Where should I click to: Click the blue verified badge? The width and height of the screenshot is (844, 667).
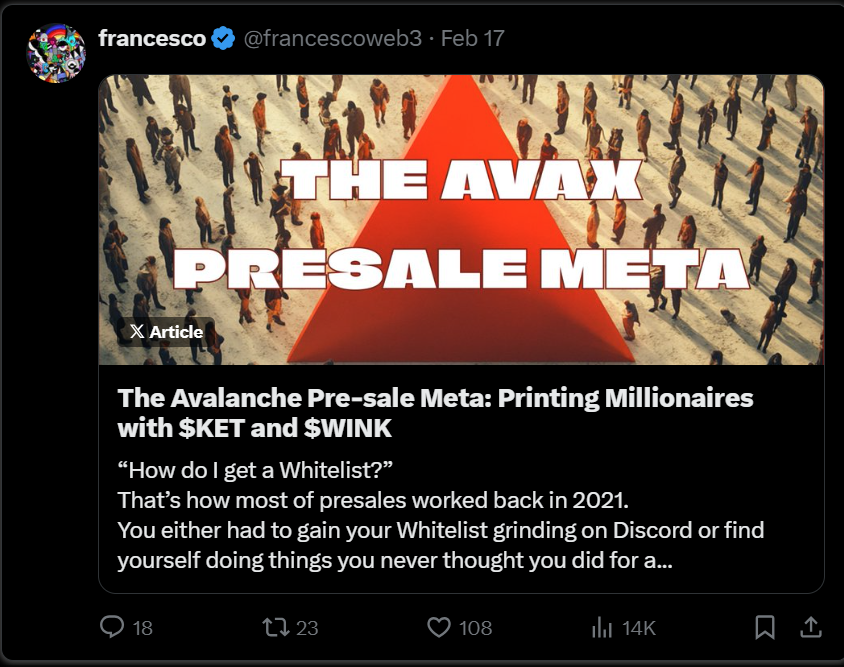[223, 39]
